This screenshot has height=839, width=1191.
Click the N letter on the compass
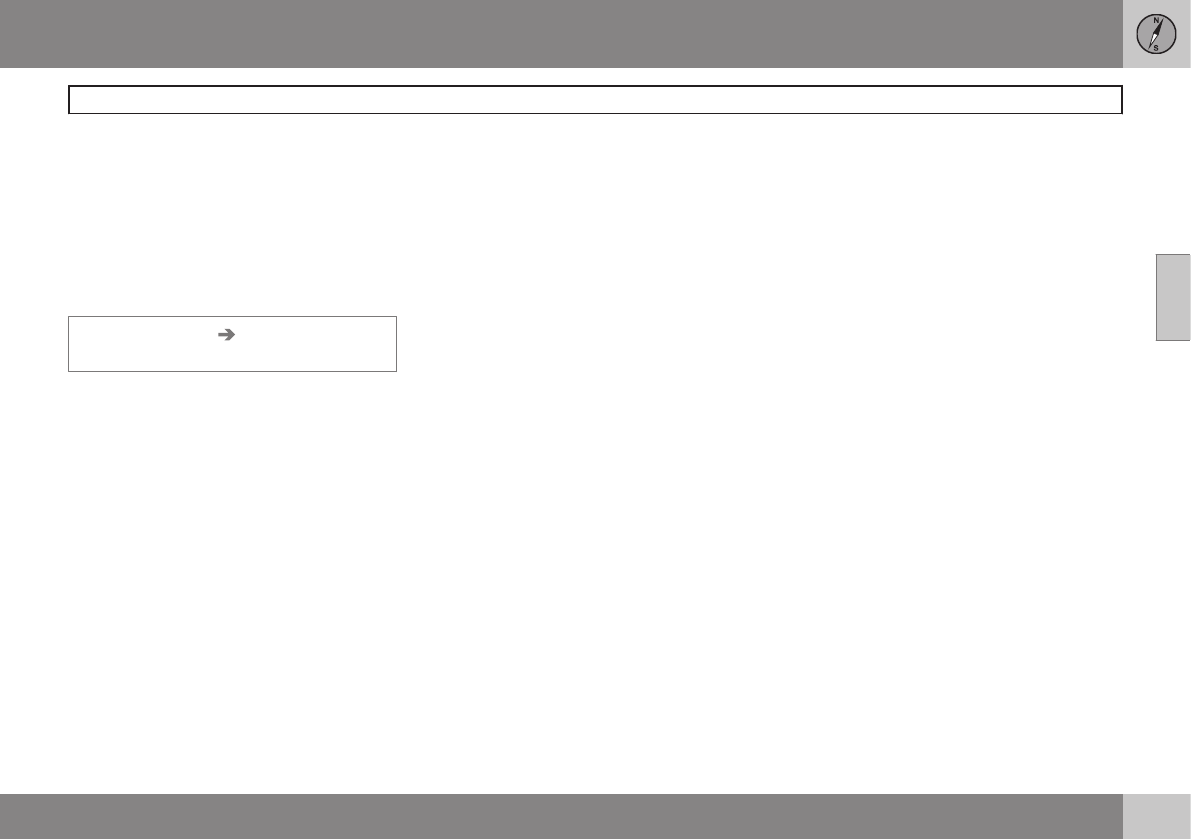[x=1156, y=21]
